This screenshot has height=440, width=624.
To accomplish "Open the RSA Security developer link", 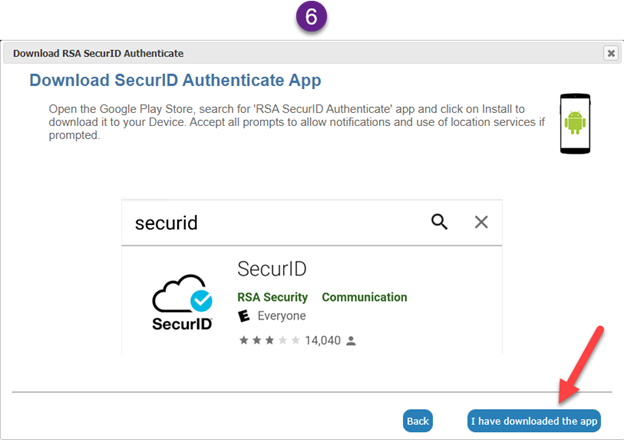I will pos(272,297).
